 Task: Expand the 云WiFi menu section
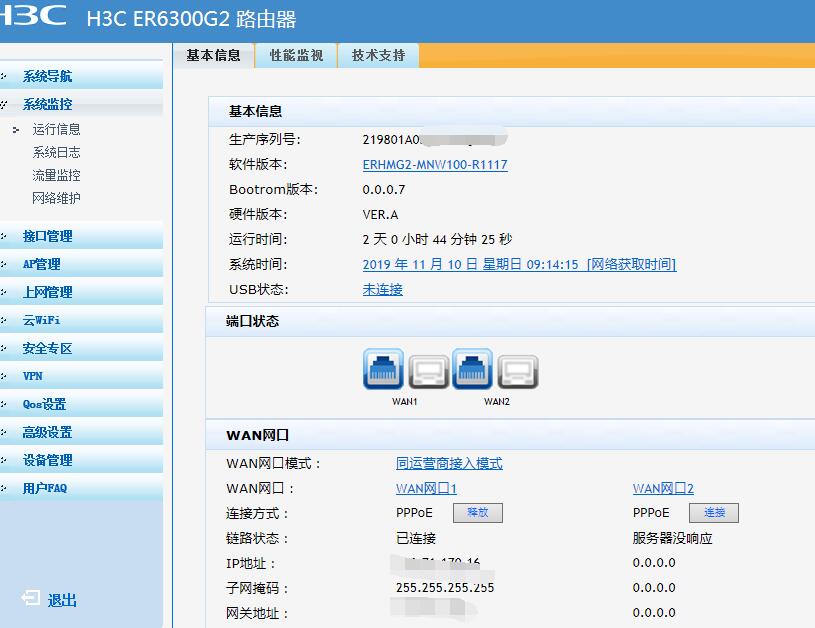[81, 320]
